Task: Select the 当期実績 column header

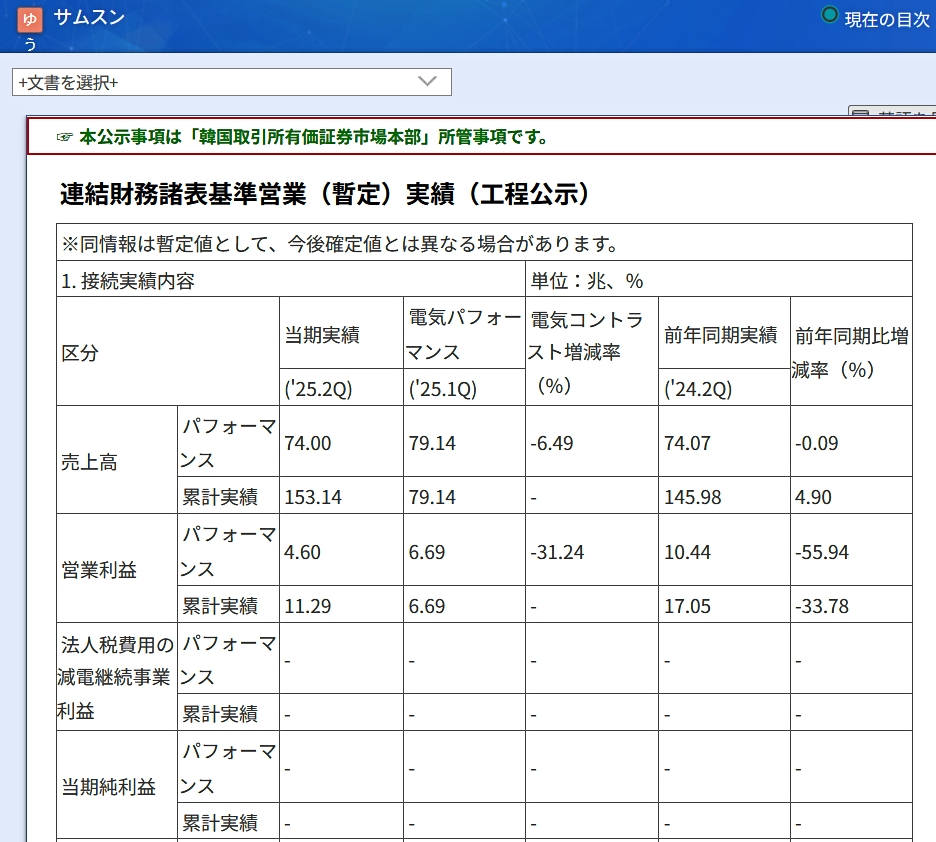Action: [322, 335]
